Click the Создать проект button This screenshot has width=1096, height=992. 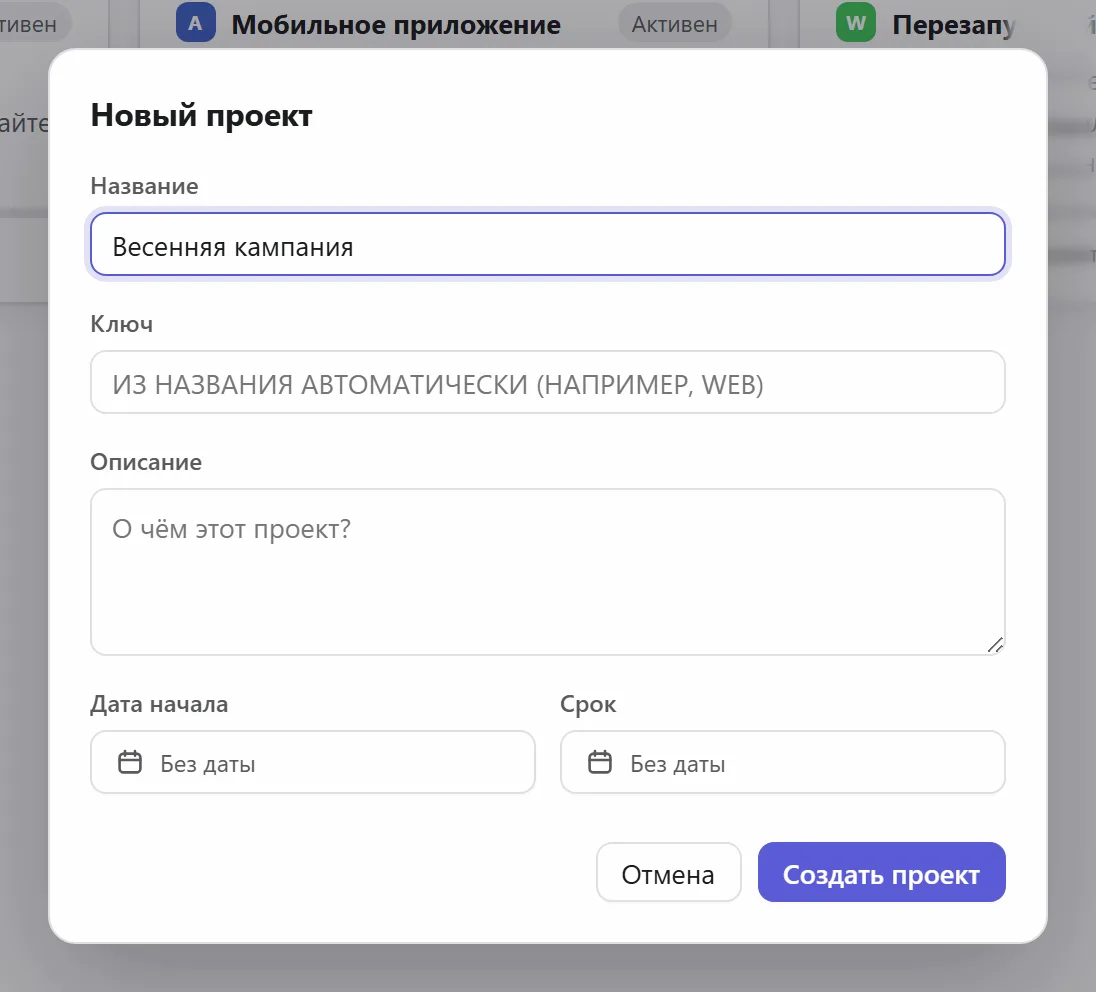tap(881, 872)
